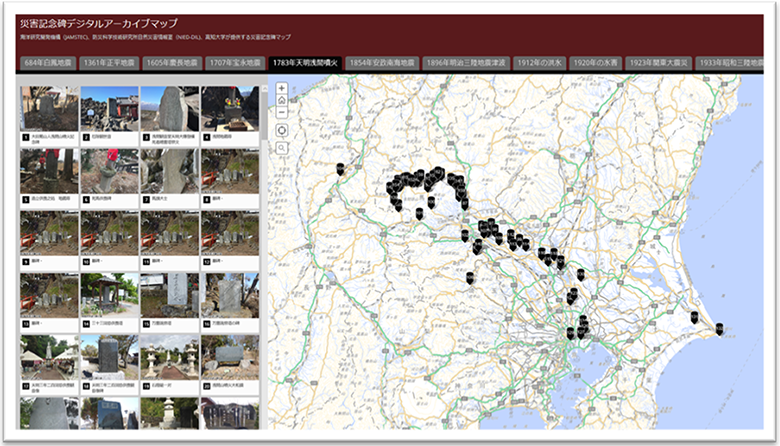Click the find my location button
780x446 pixels.
[282, 130]
